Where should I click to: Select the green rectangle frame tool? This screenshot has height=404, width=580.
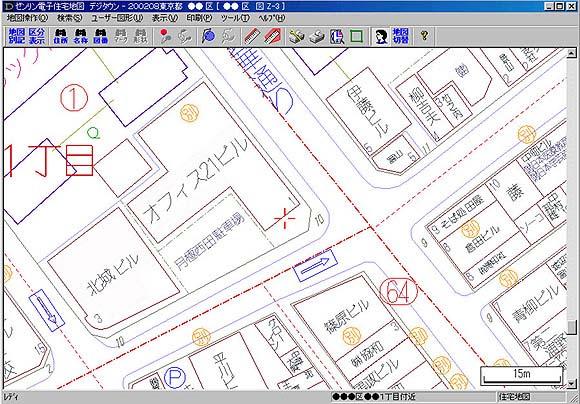point(356,36)
